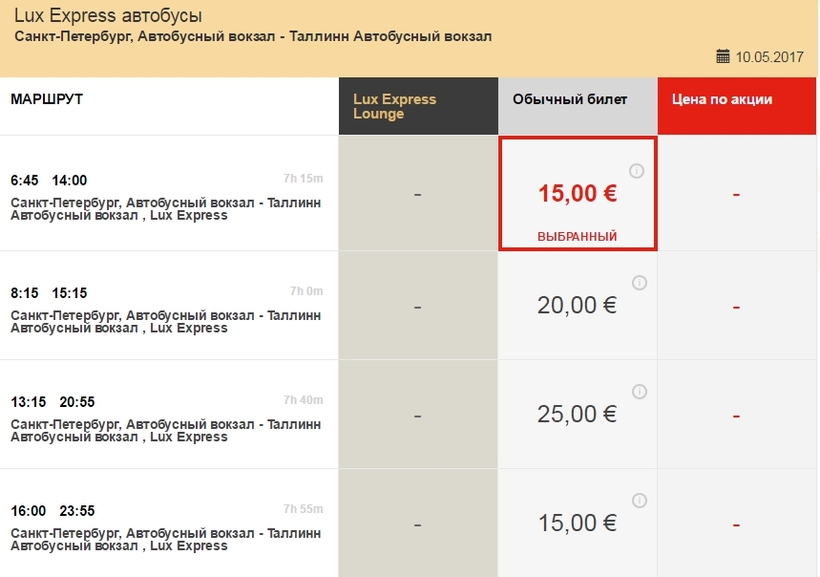Click route description of the 6:45 trip
The height and width of the screenshot is (577, 820).
pos(166,209)
